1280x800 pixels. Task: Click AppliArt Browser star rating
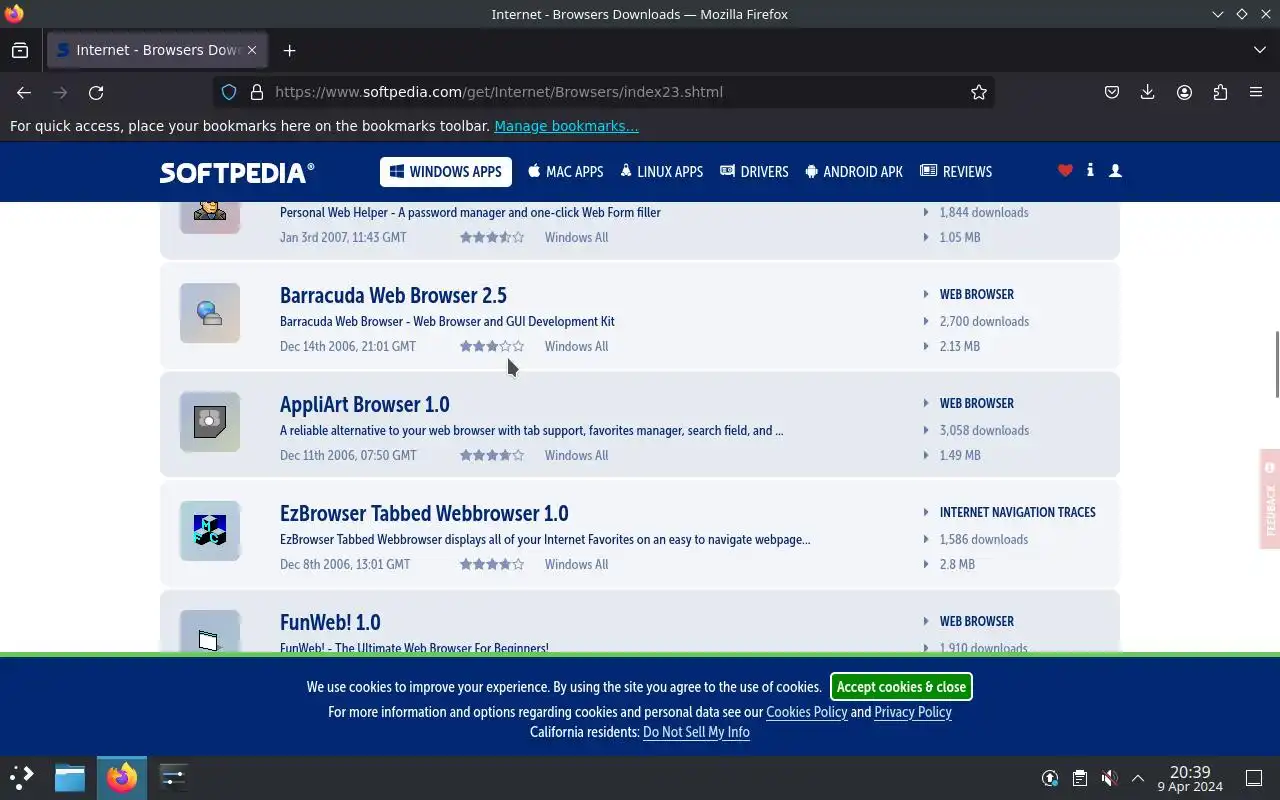(x=492, y=455)
